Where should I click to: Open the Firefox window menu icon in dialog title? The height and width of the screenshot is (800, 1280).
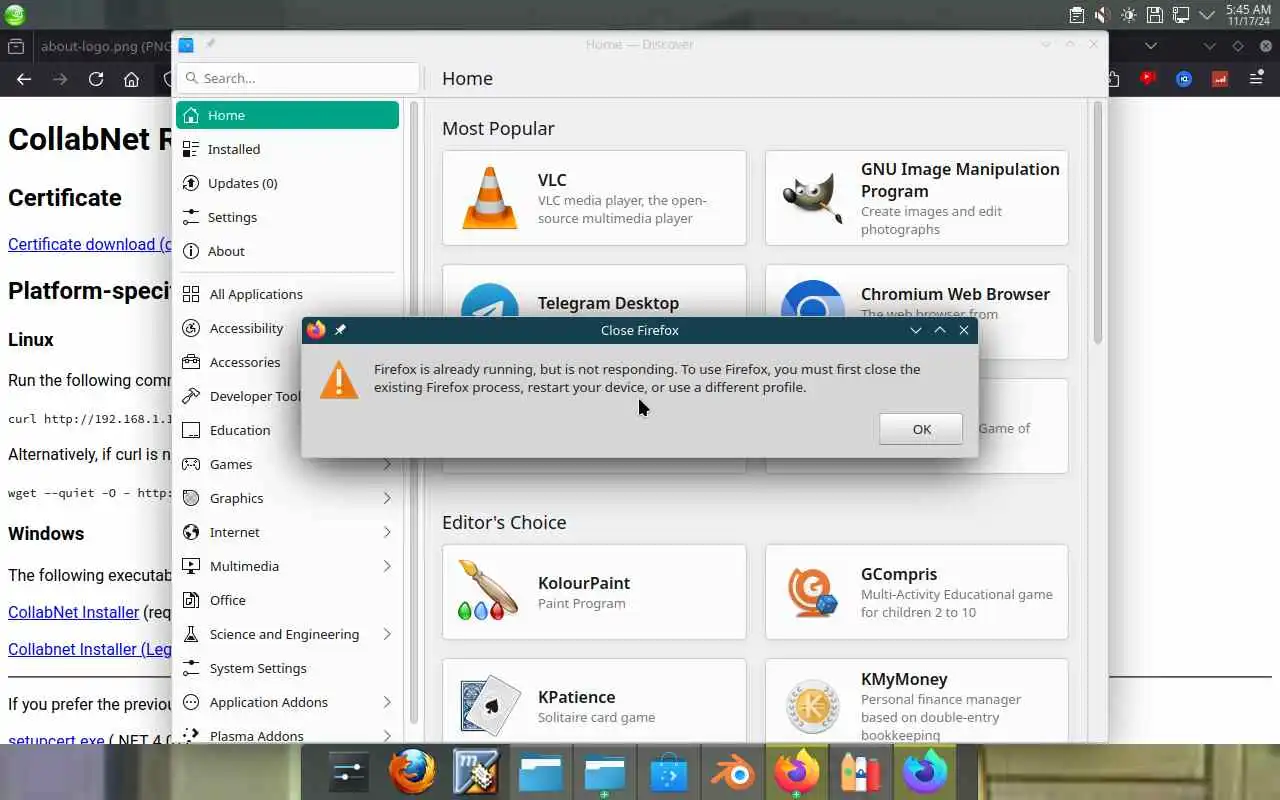316,330
